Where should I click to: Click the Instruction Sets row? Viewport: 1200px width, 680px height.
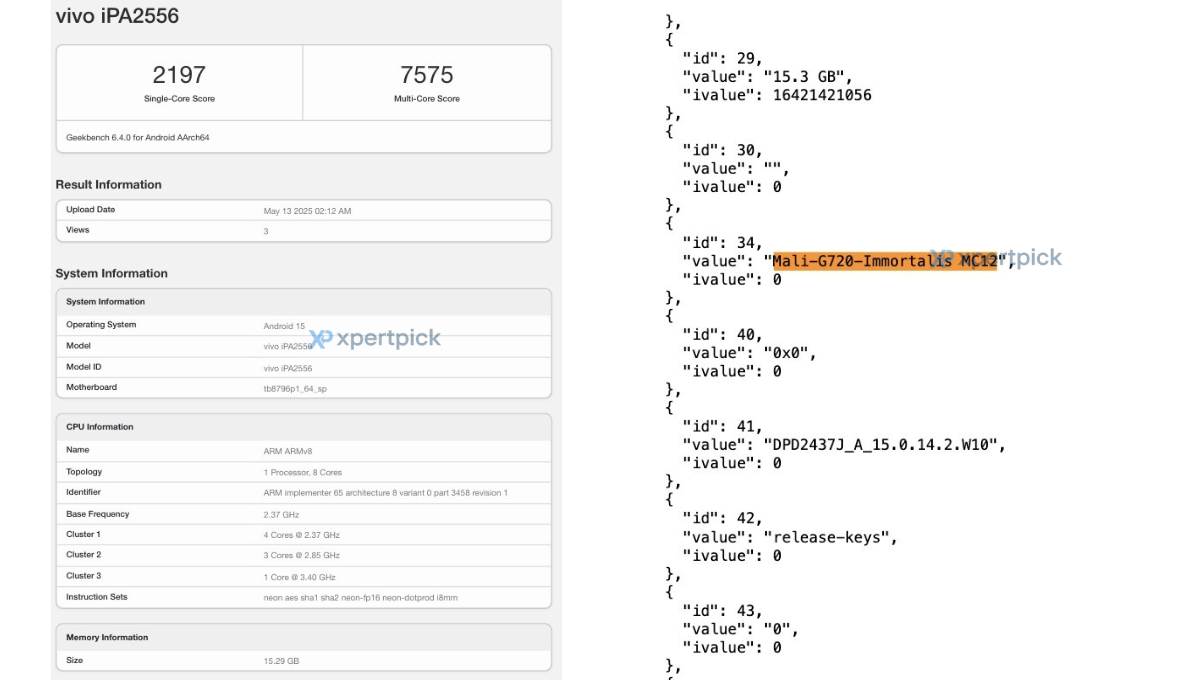click(x=303, y=597)
